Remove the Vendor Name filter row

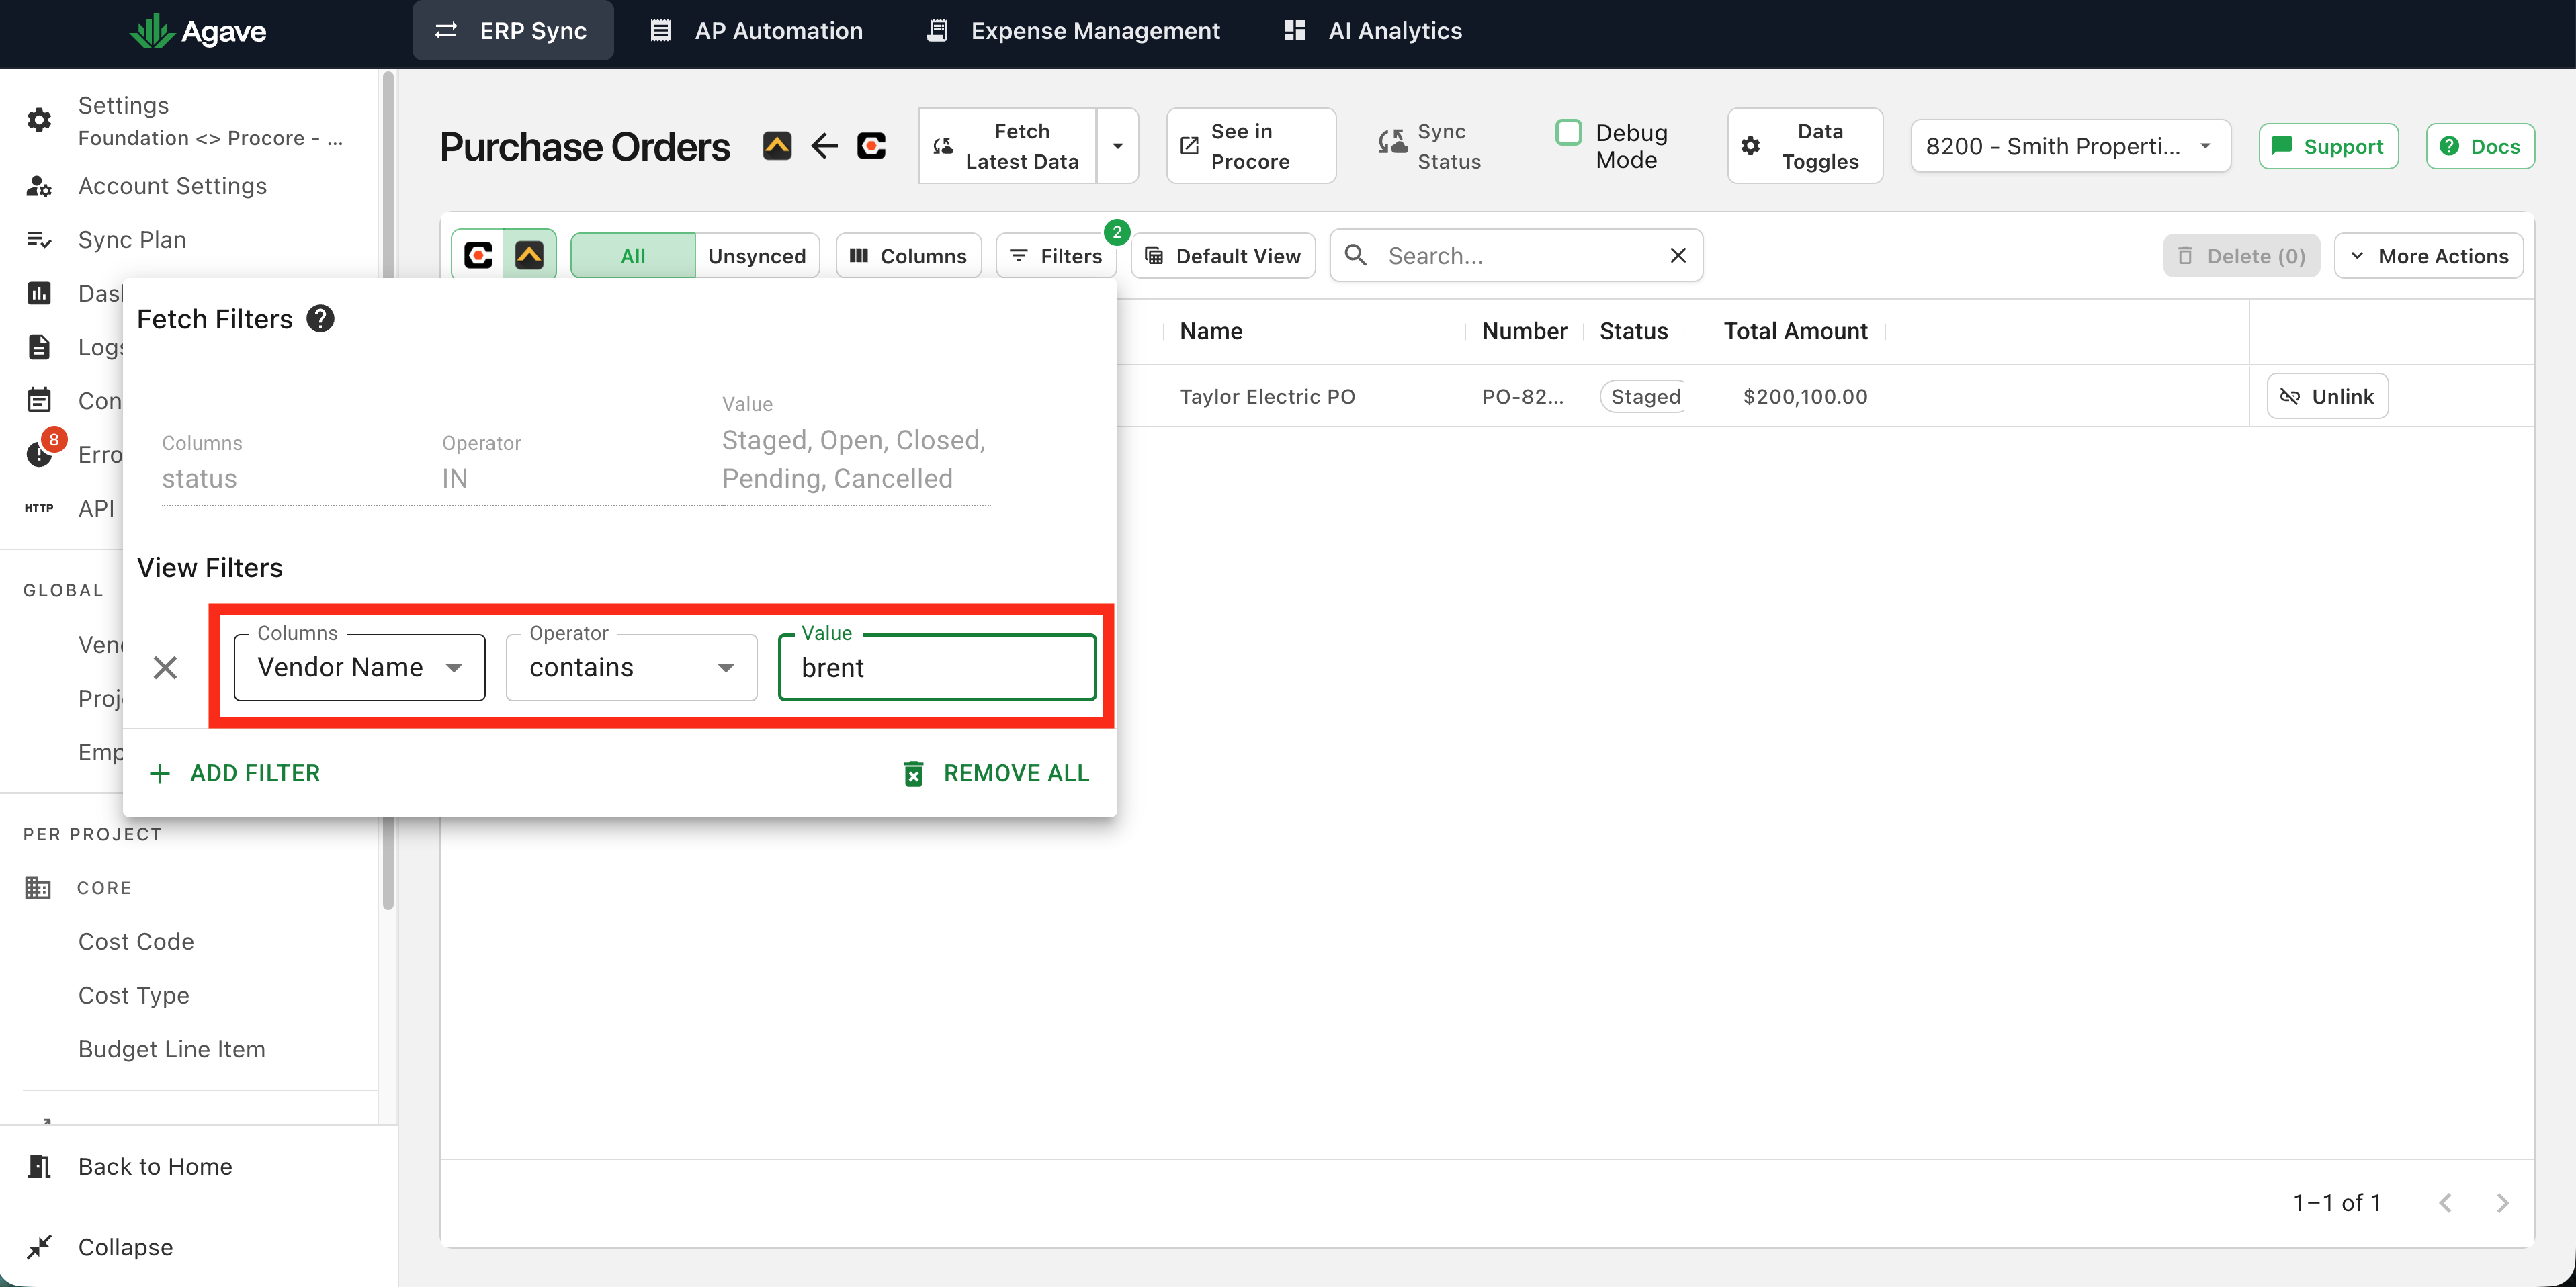click(165, 667)
